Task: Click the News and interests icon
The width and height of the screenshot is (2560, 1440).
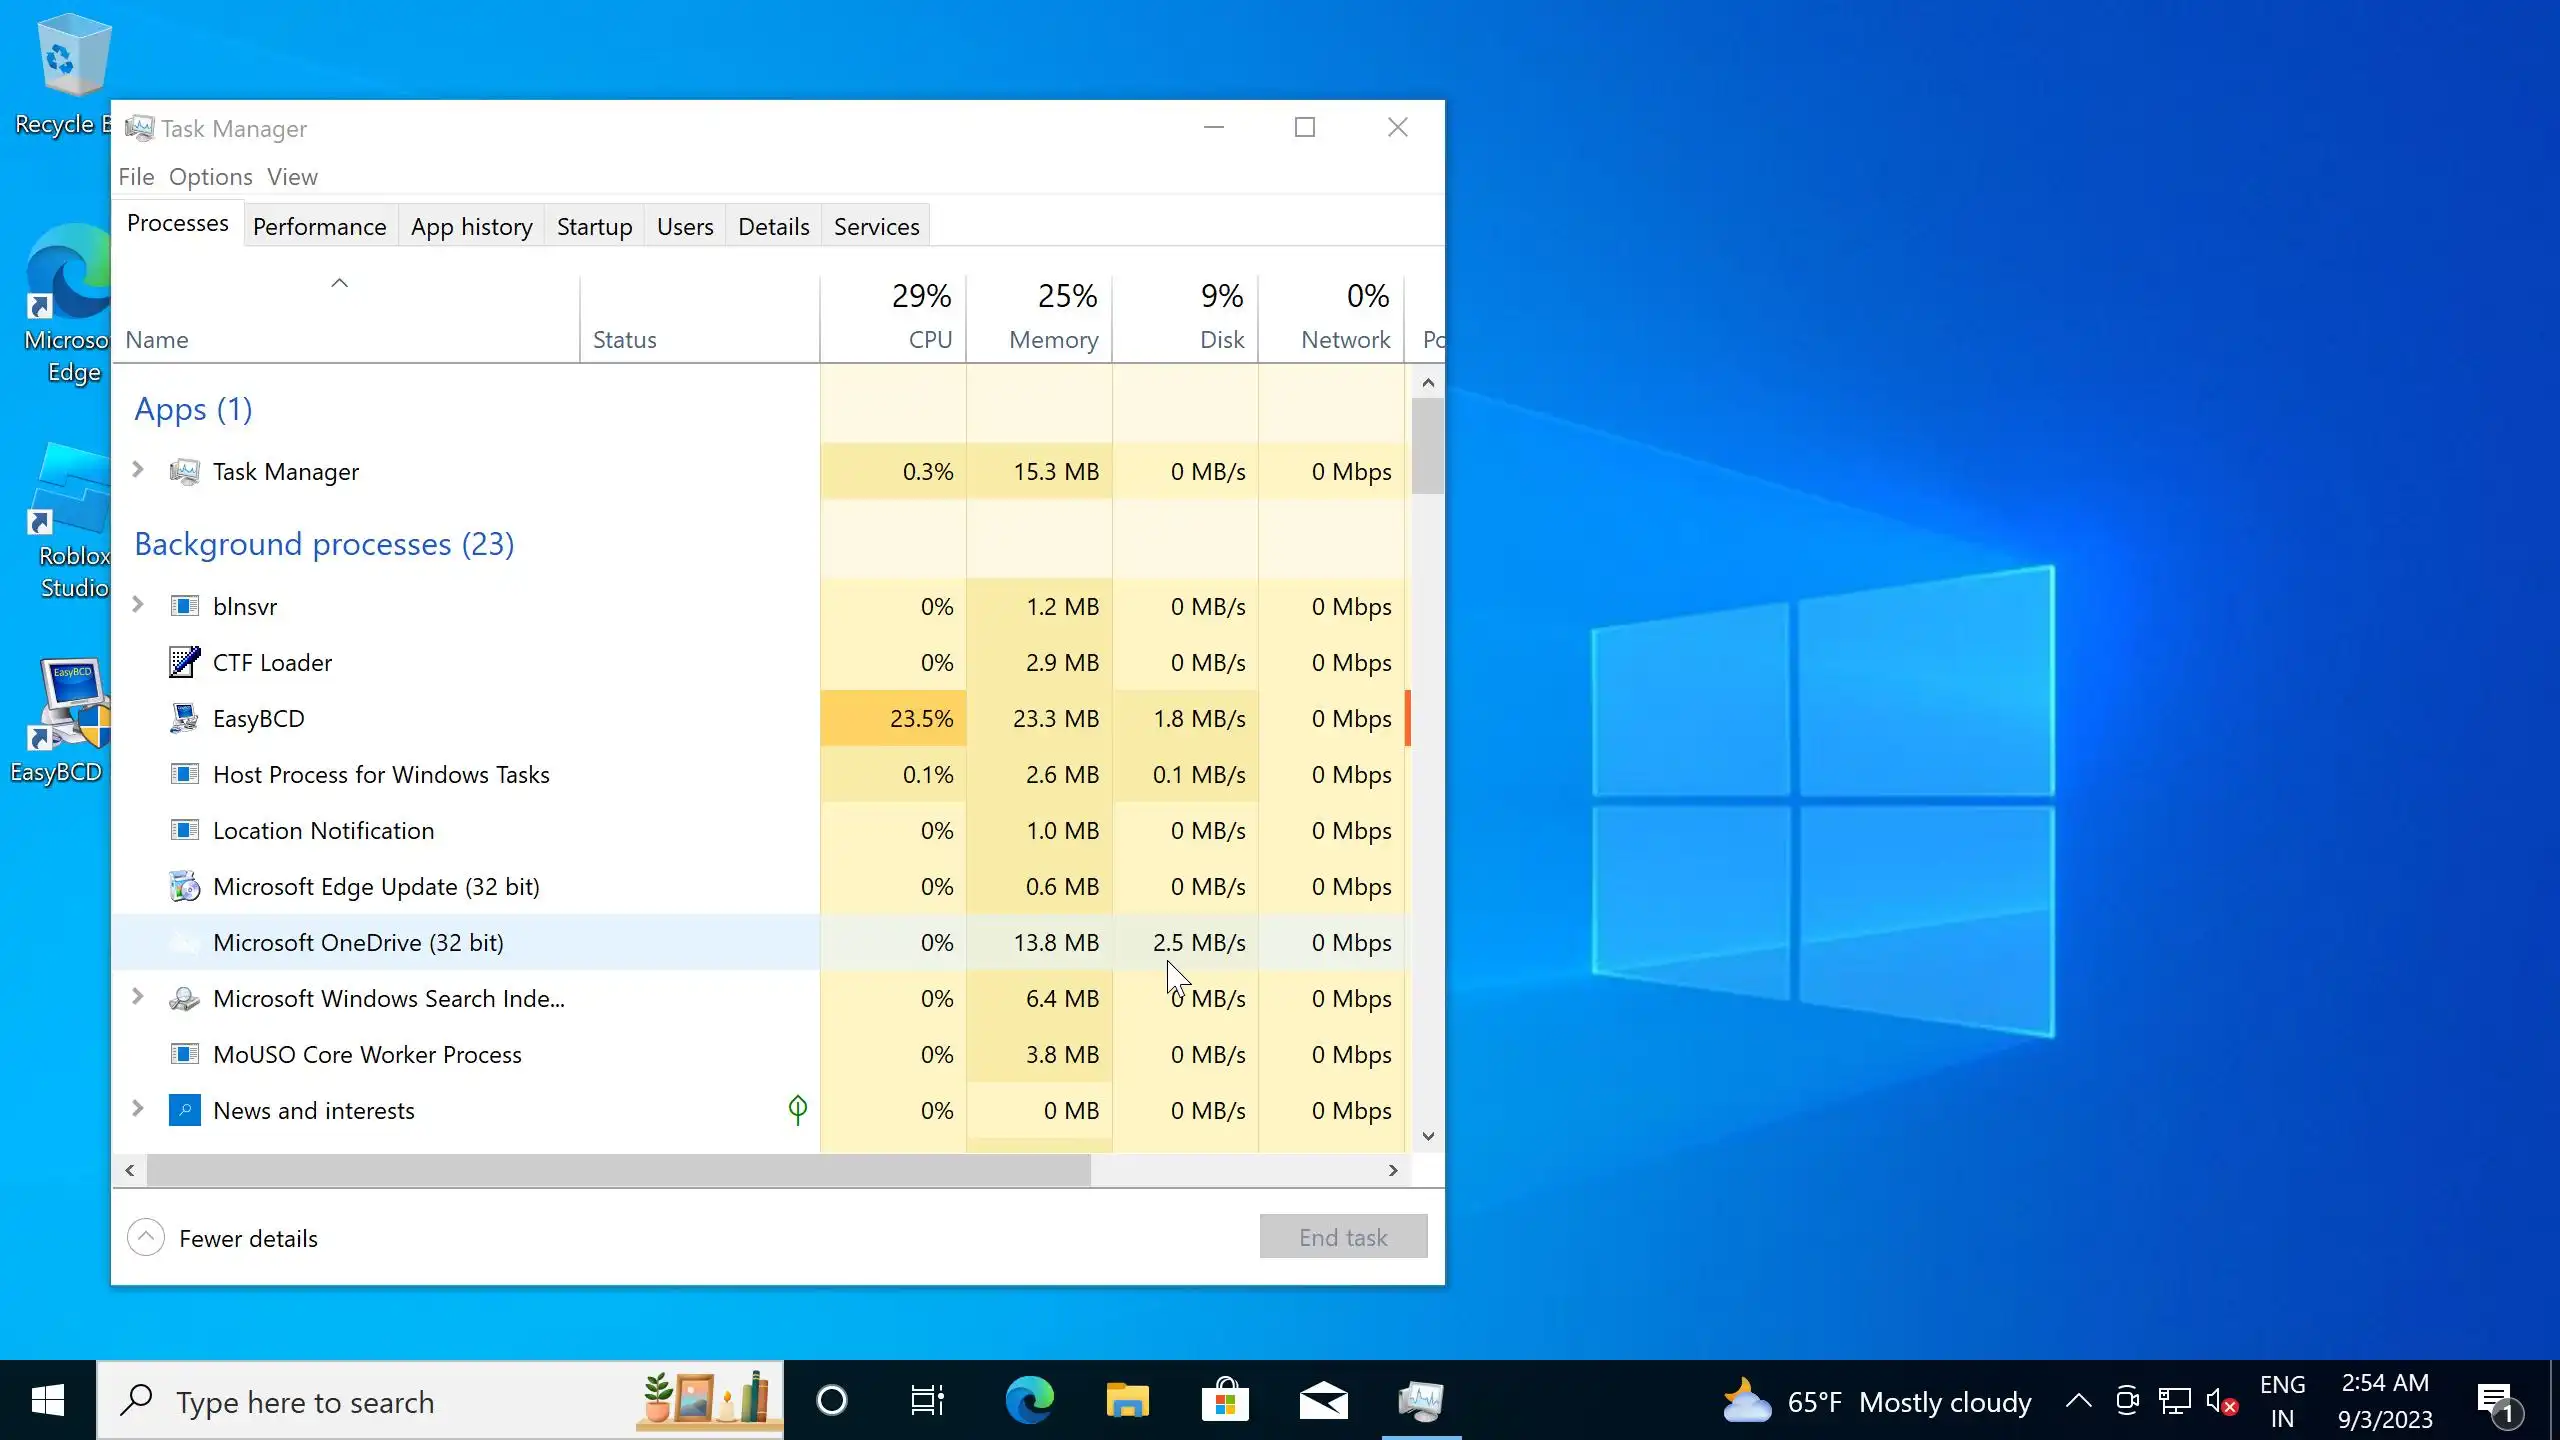Action: [x=184, y=1110]
